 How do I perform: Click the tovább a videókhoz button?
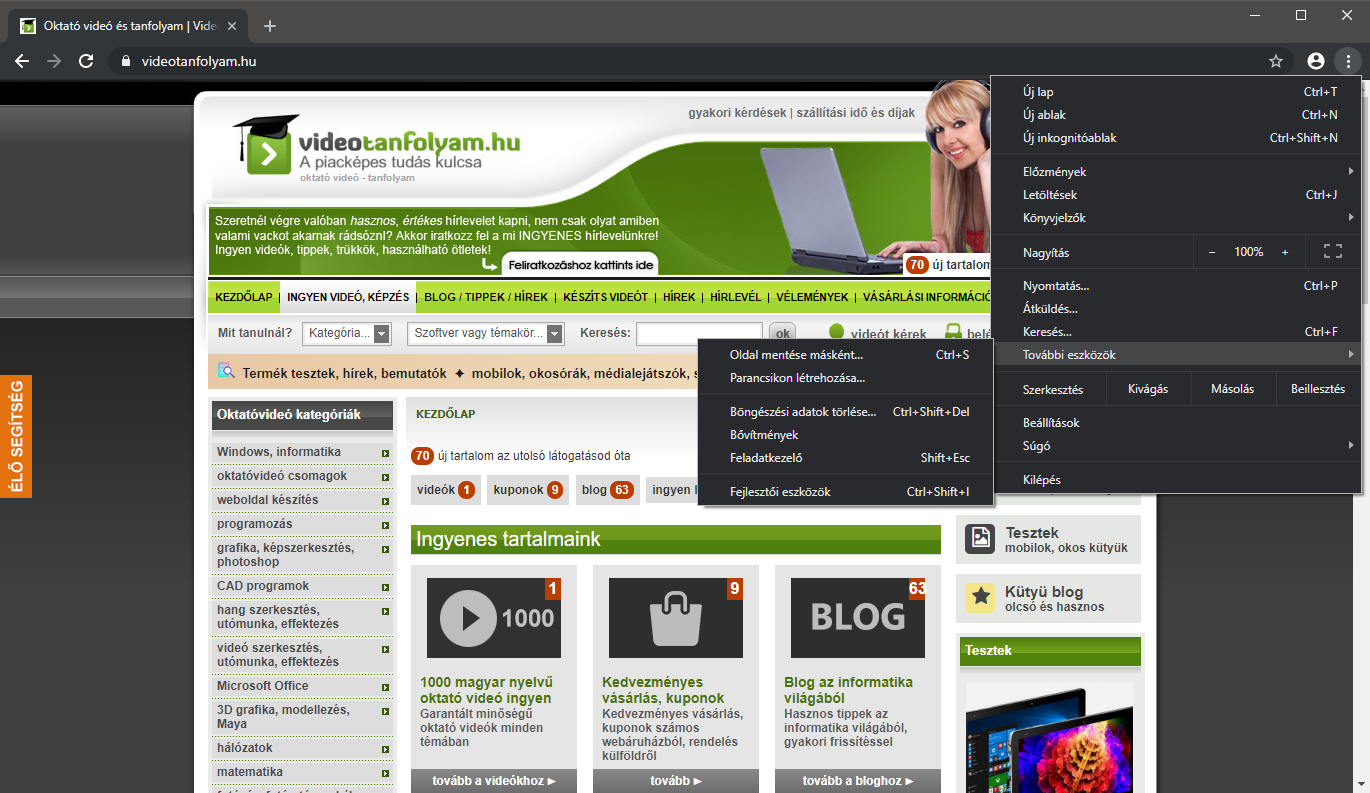[494, 781]
